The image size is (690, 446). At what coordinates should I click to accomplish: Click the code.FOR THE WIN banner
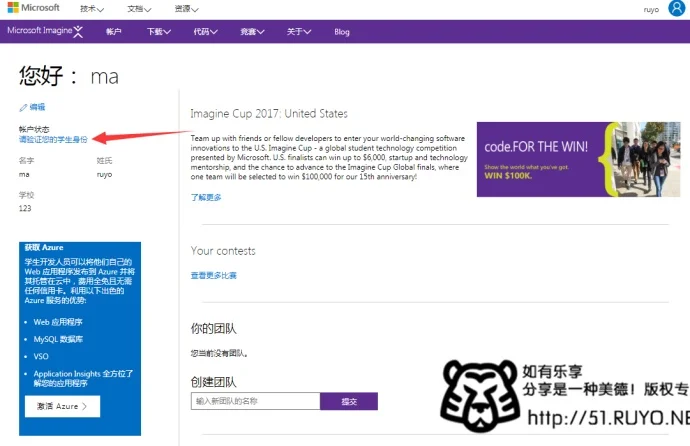point(578,159)
